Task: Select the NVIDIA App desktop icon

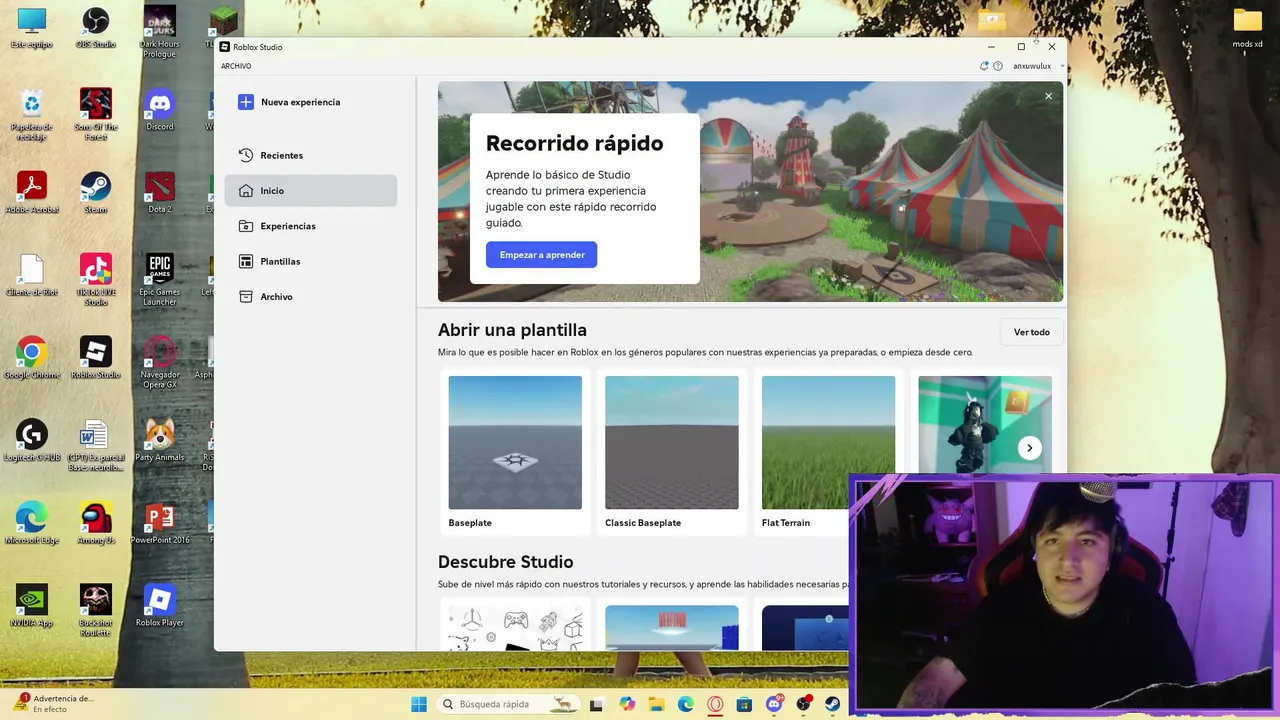Action: click(x=32, y=606)
